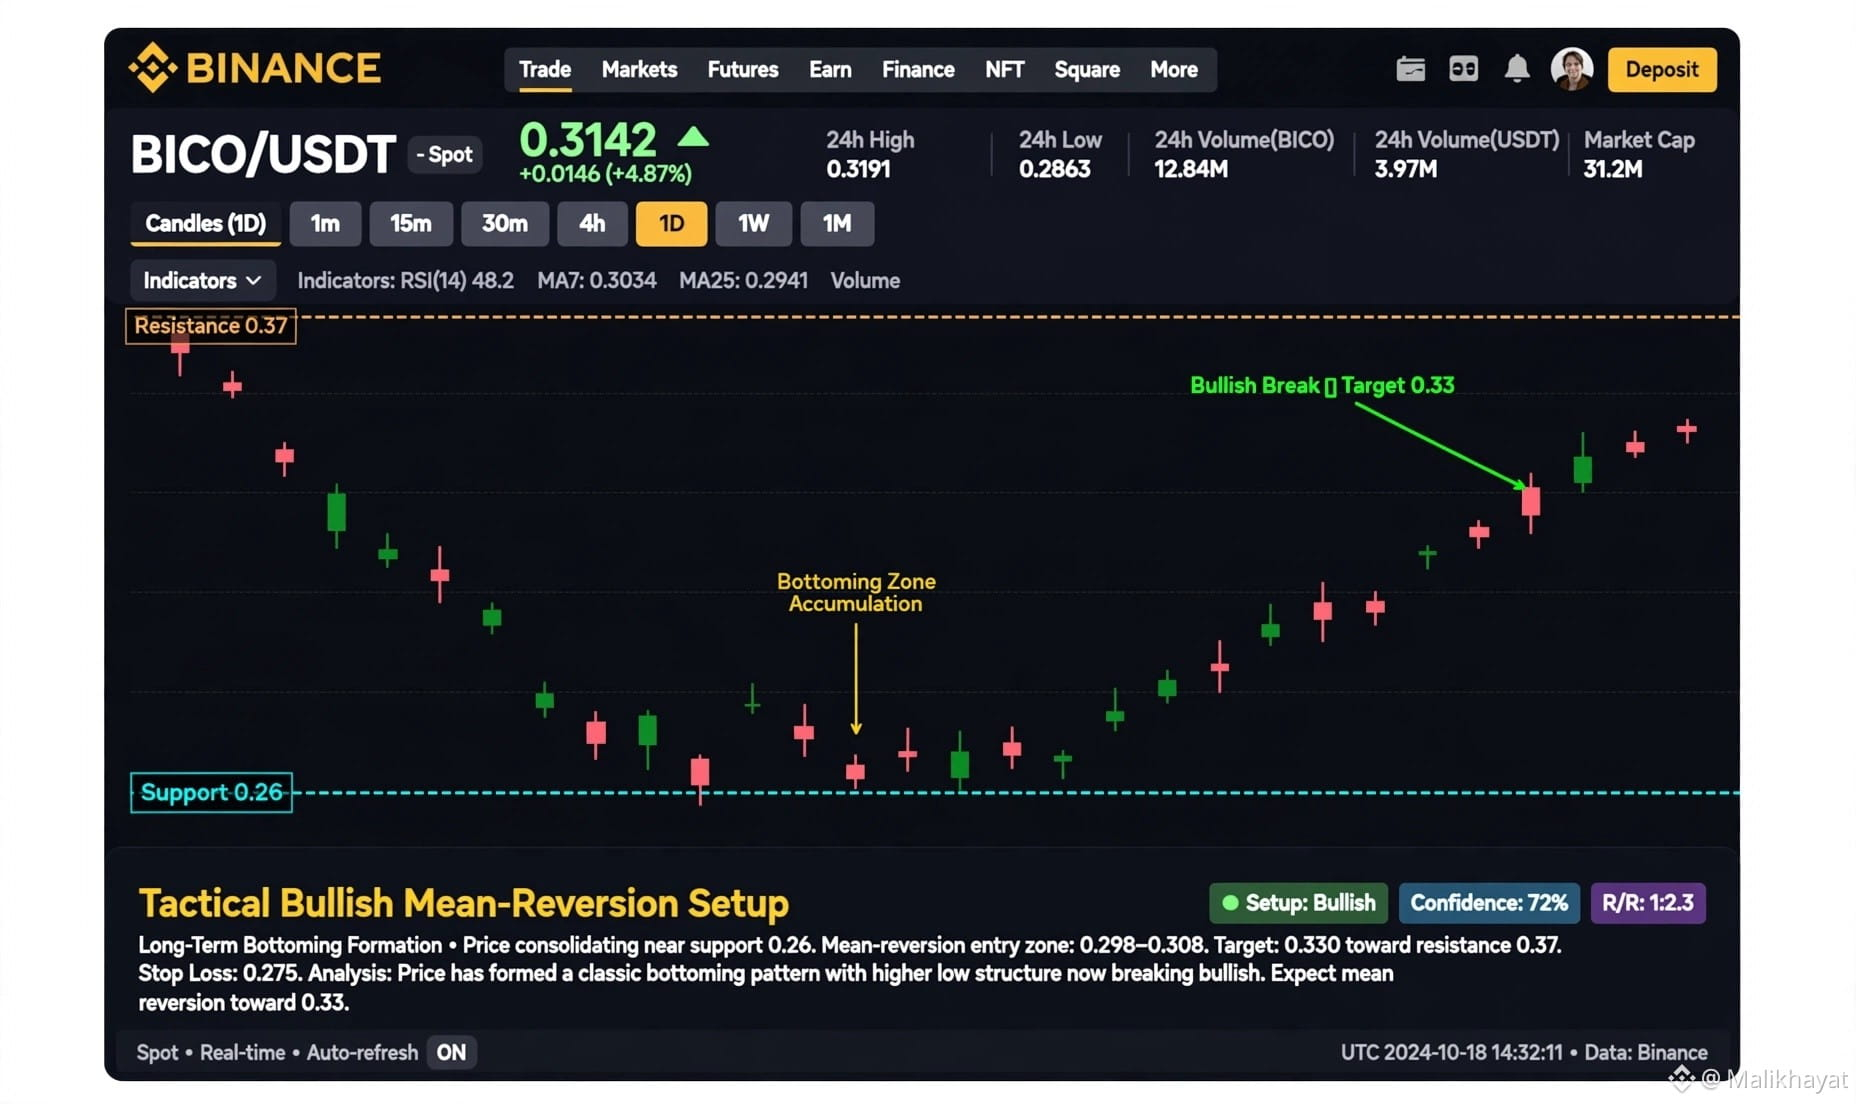Click the current price 0.3142
This screenshot has width=1856, height=1104.
[x=588, y=139]
